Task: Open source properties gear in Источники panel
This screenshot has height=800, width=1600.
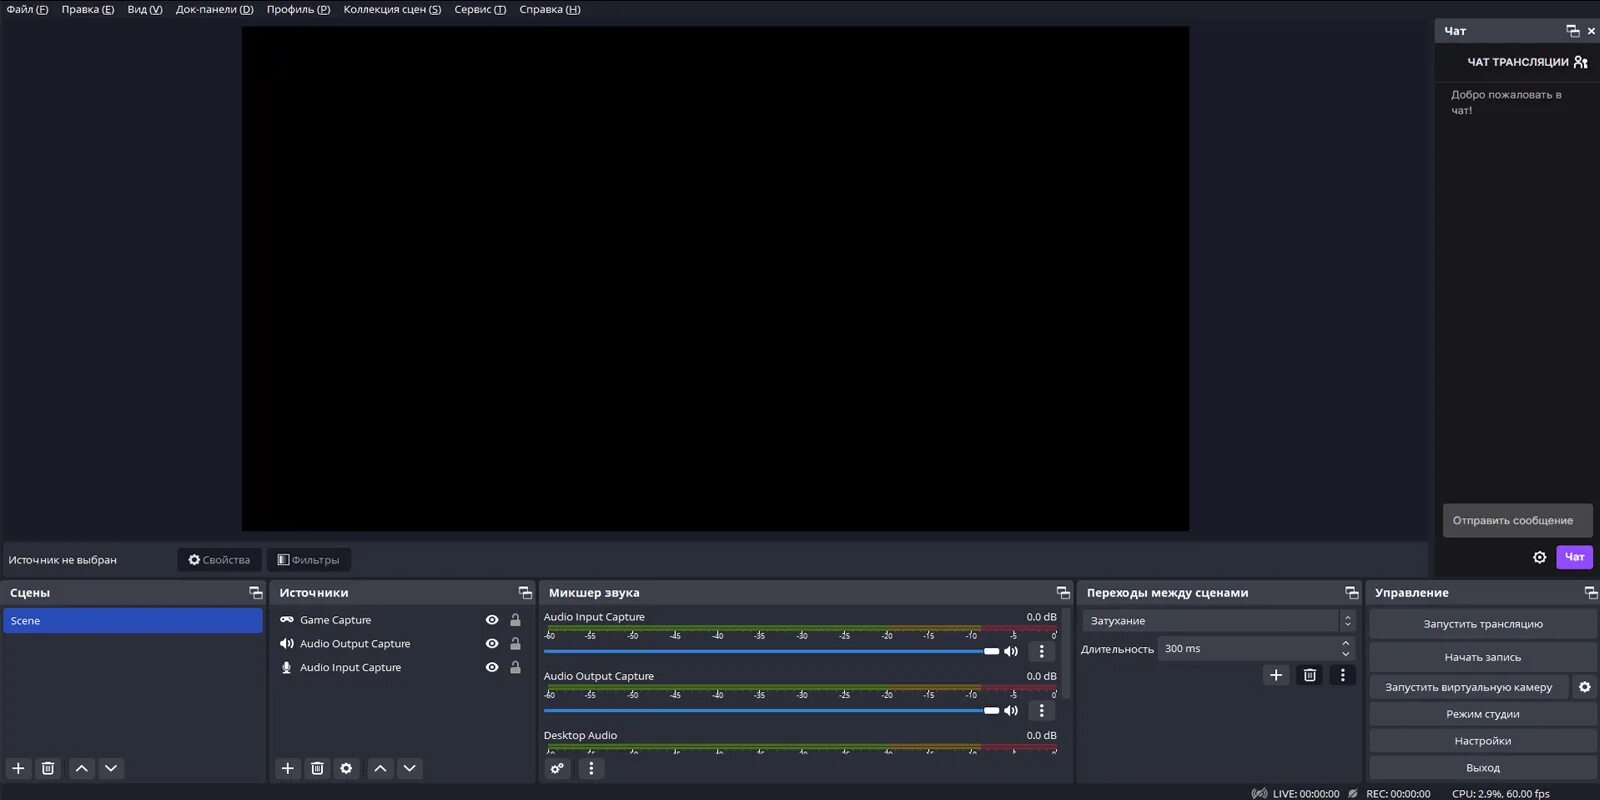Action: (346, 768)
